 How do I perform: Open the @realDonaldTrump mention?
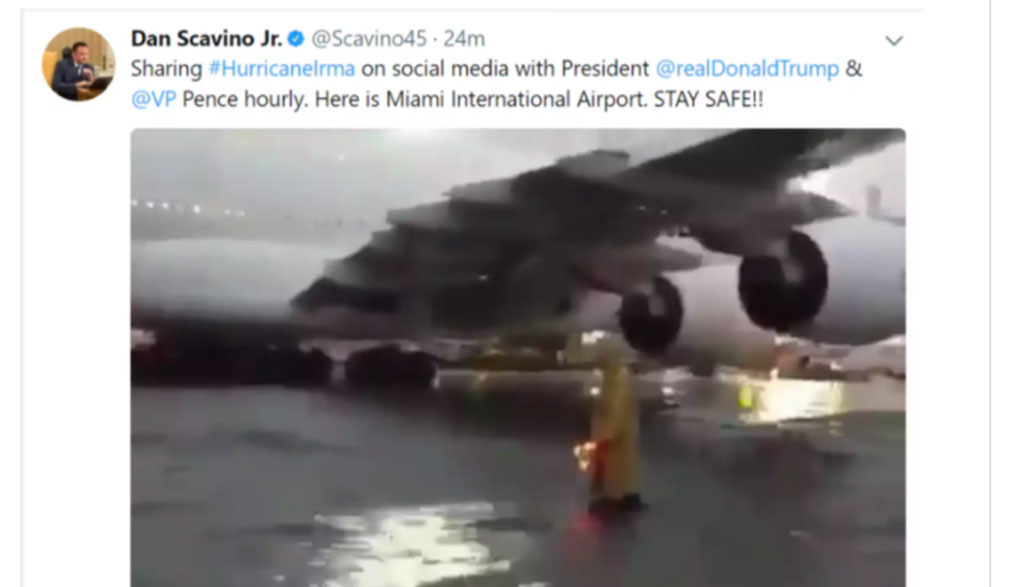pos(747,69)
